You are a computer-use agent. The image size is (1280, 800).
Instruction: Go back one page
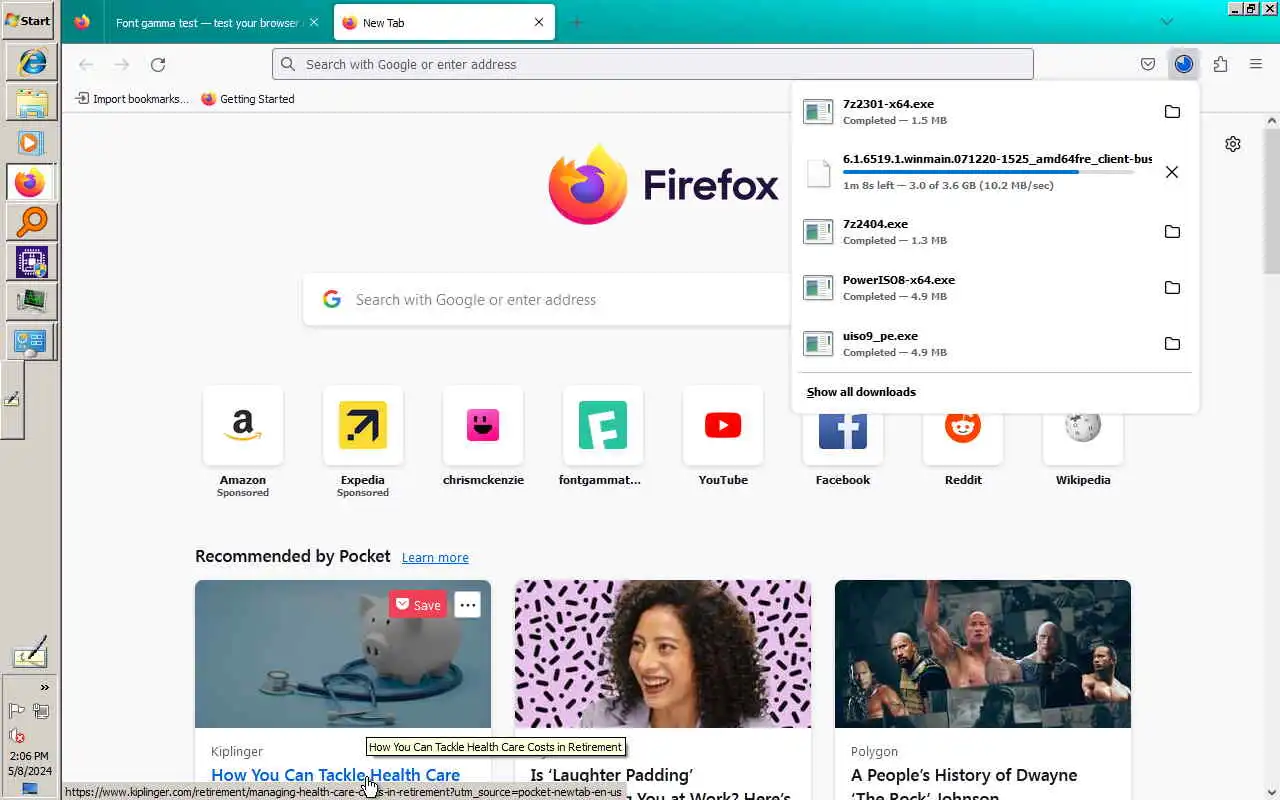tap(86, 64)
